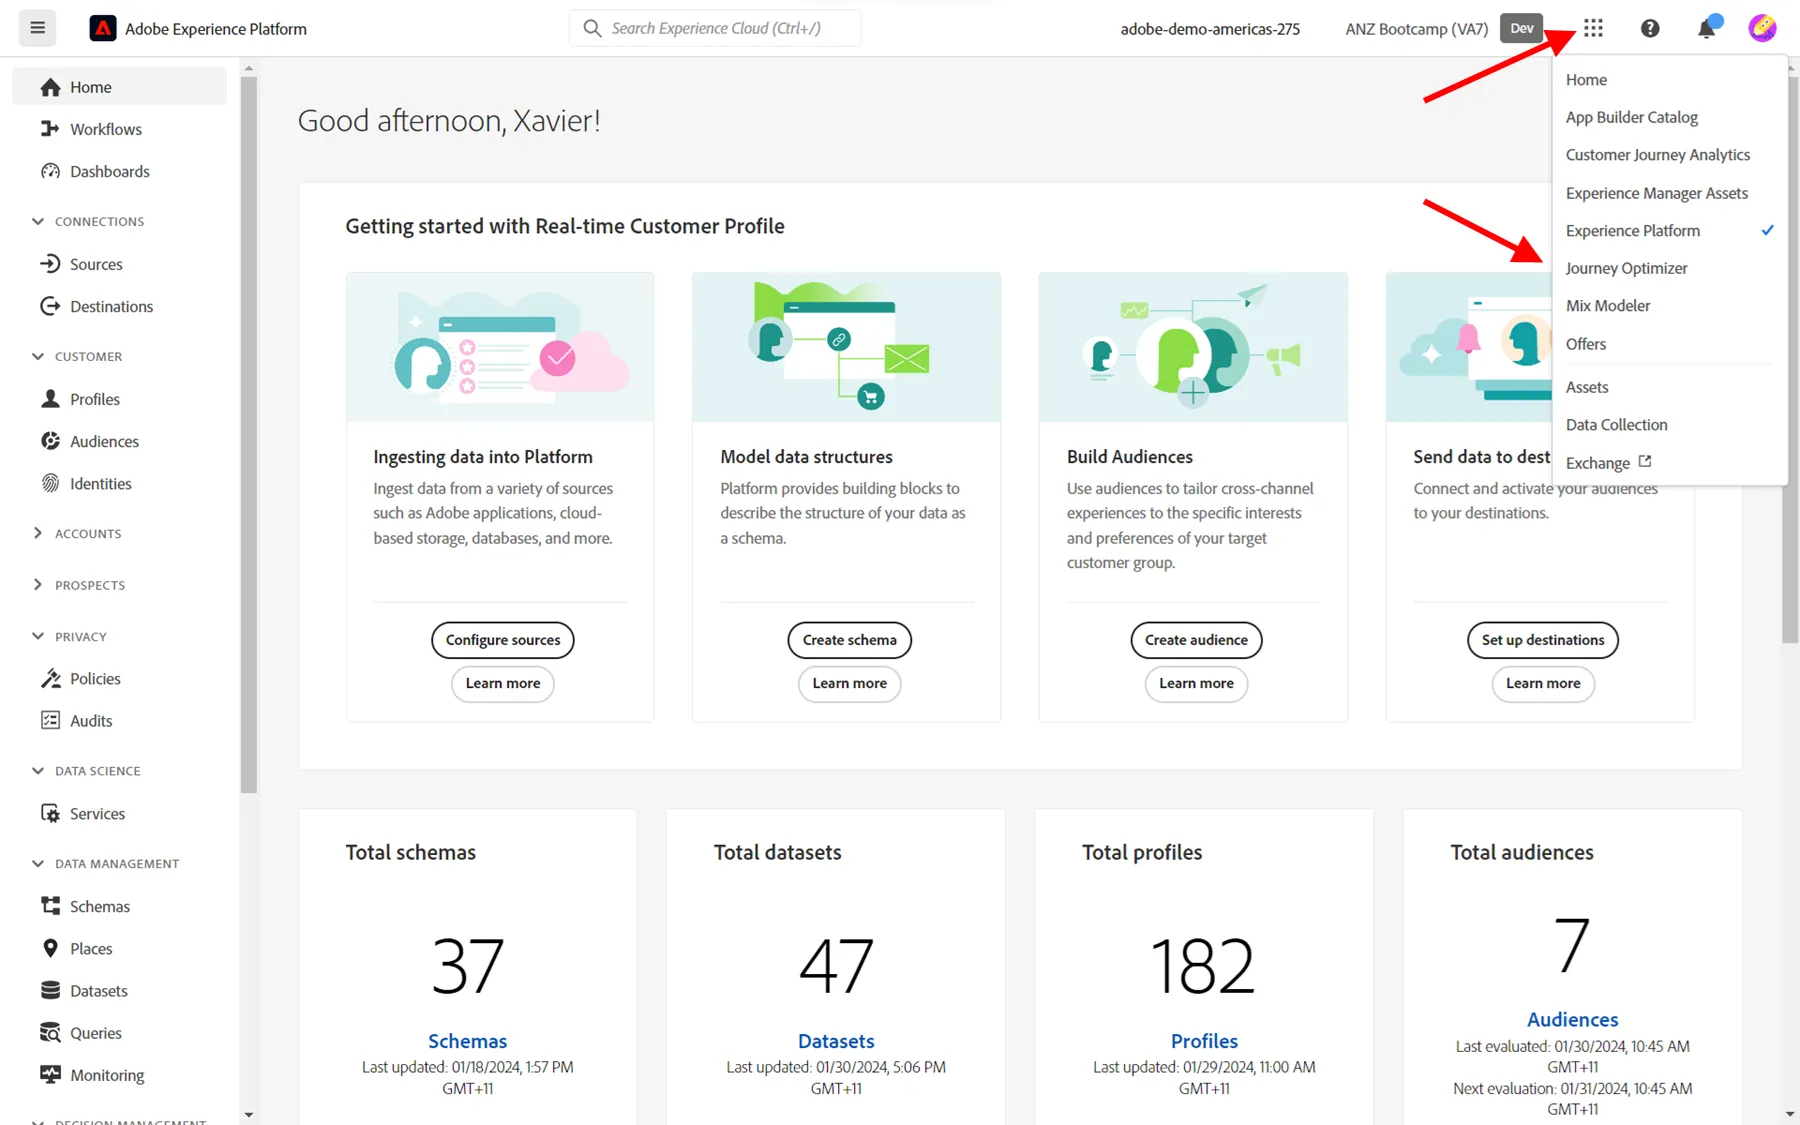1800x1125 pixels.
Task: Open the Help question mark icon
Action: [x=1650, y=28]
